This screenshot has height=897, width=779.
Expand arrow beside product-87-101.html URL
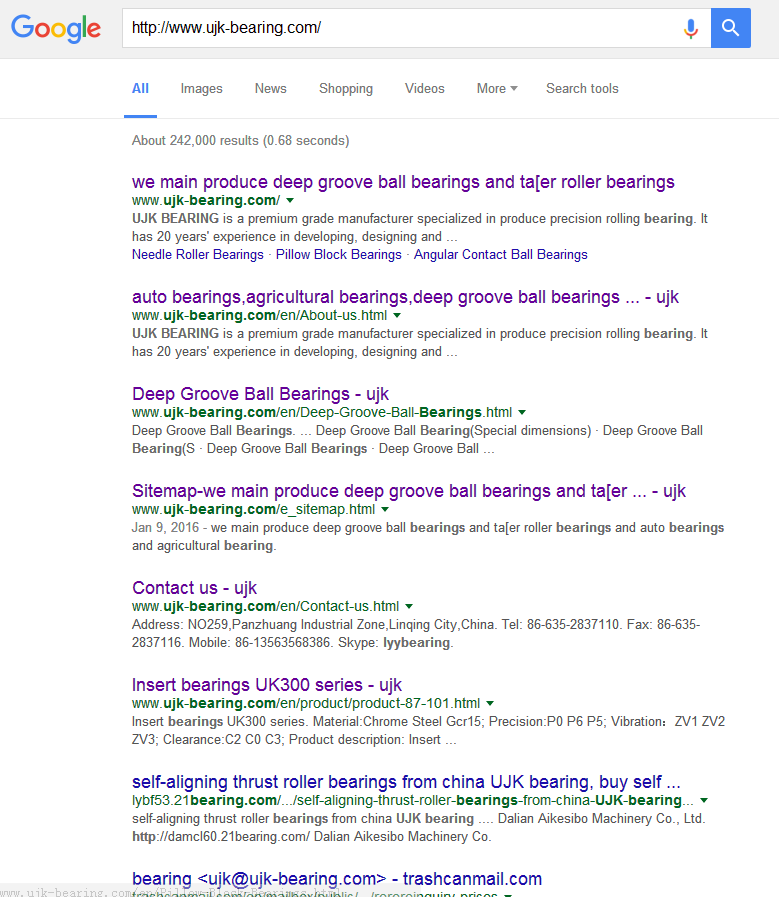[x=490, y=704]
